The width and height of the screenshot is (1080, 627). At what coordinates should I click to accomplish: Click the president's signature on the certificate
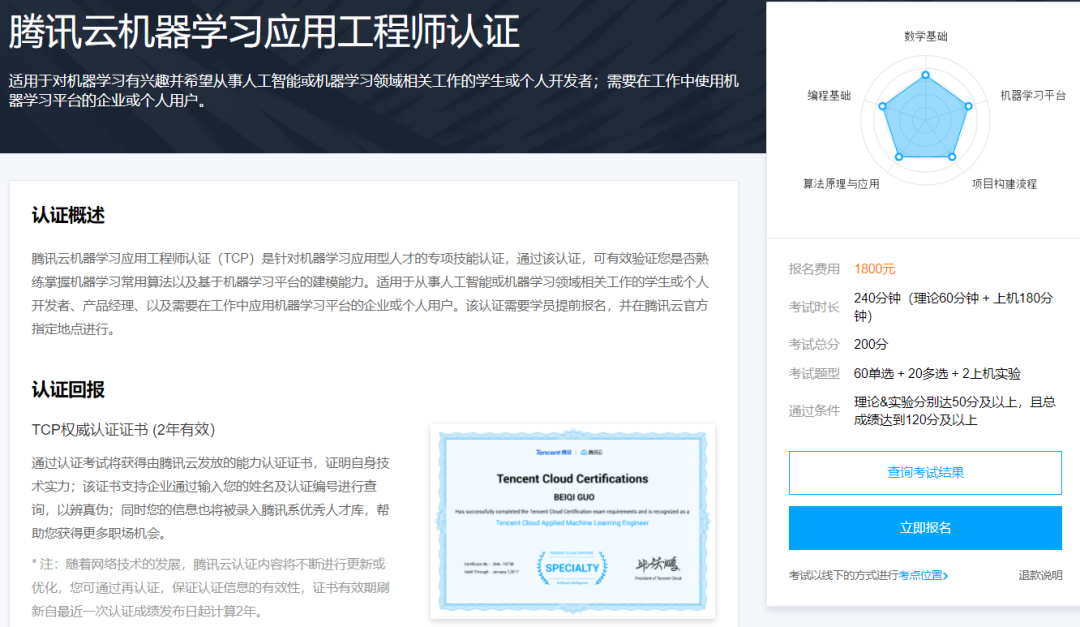click(x=657, y=565)
